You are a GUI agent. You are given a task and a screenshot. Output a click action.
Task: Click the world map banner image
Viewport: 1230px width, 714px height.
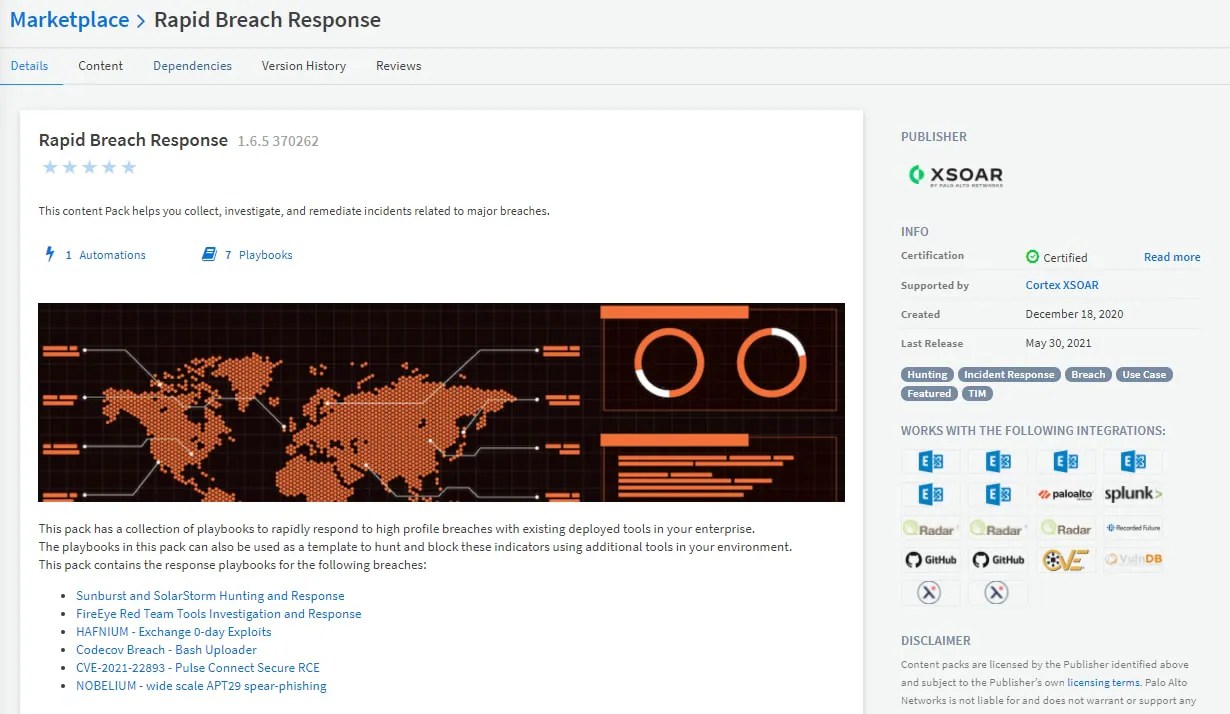(441, 402)
